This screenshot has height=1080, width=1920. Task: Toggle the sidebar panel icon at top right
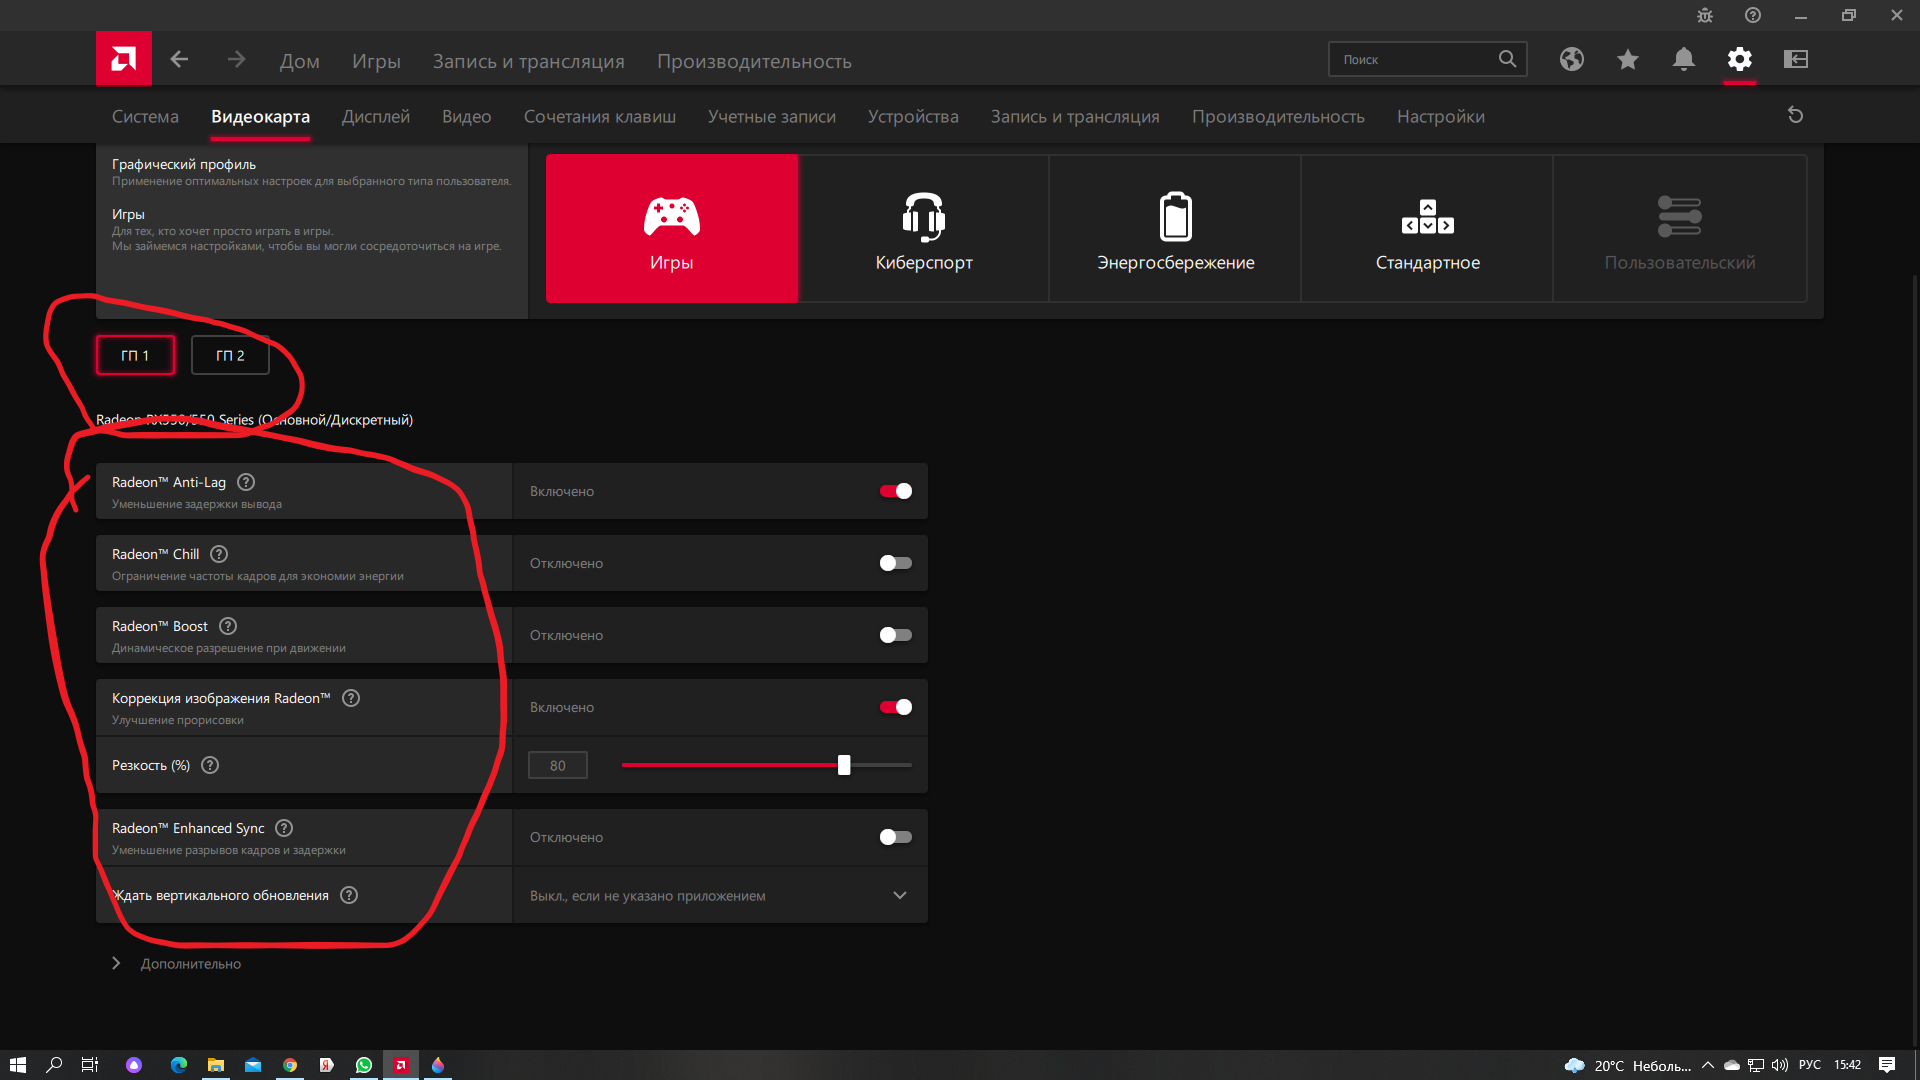click(1796, 59)
